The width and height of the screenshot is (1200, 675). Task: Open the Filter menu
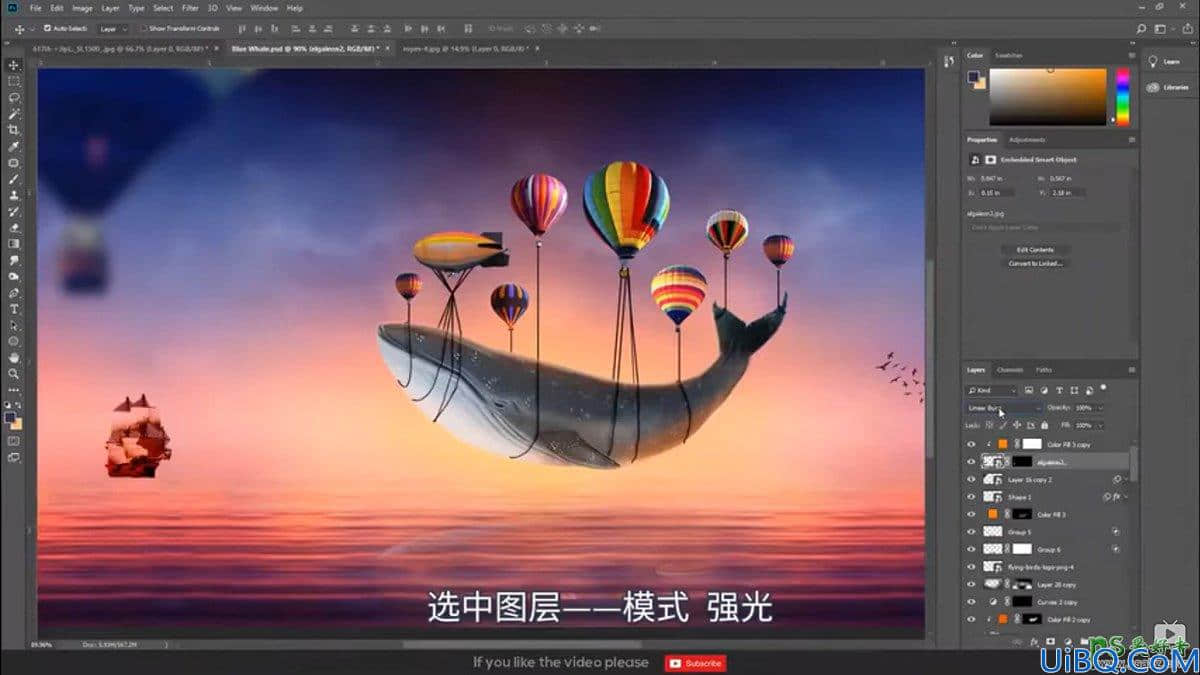(190, 8)
